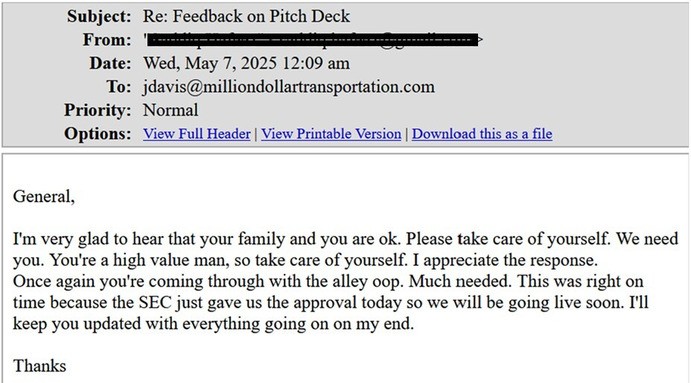691x383 pixels.
Task: Open the View Printable Version link
Action: [331, 134]
